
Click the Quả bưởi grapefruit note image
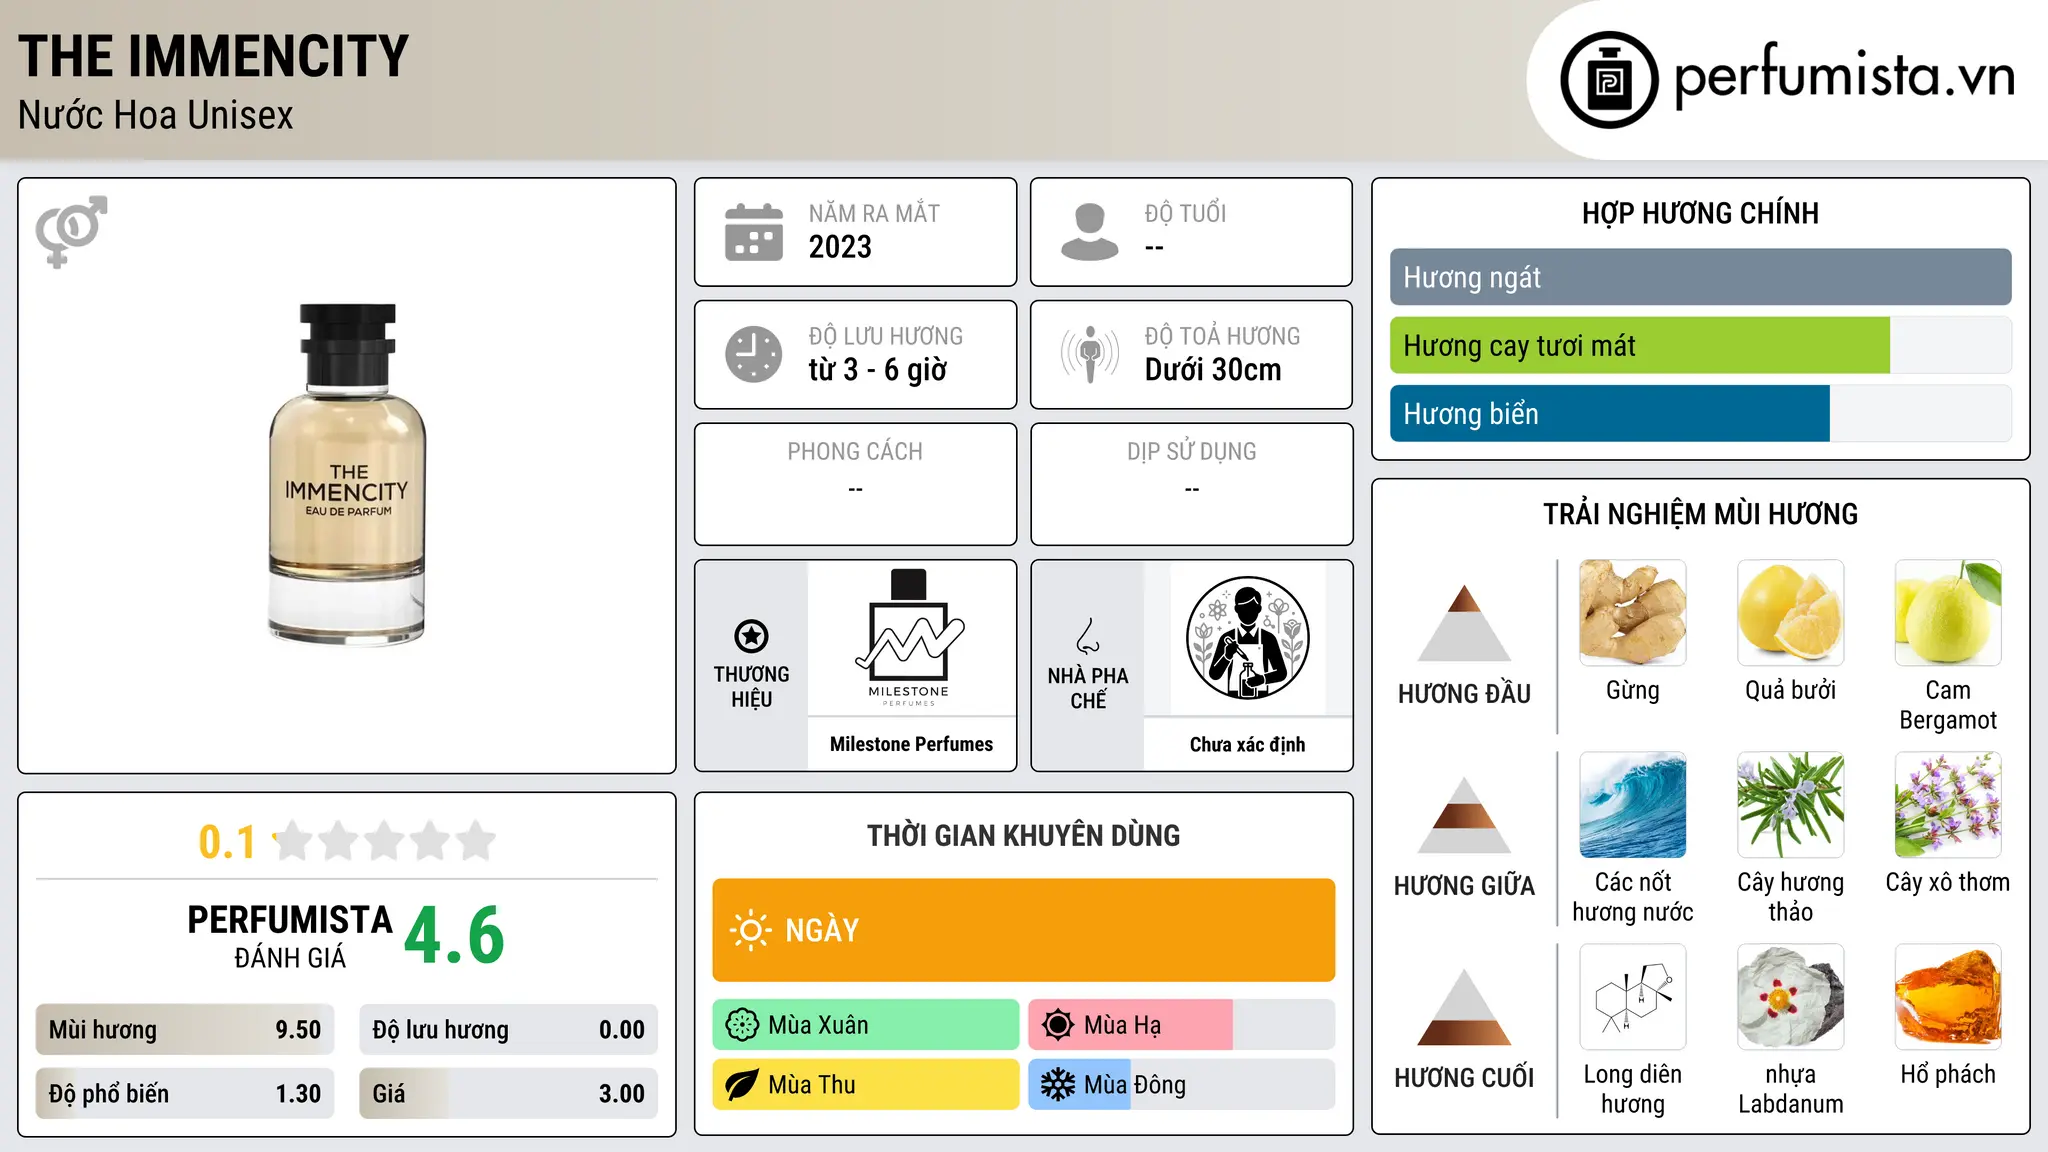[1790, 612]
